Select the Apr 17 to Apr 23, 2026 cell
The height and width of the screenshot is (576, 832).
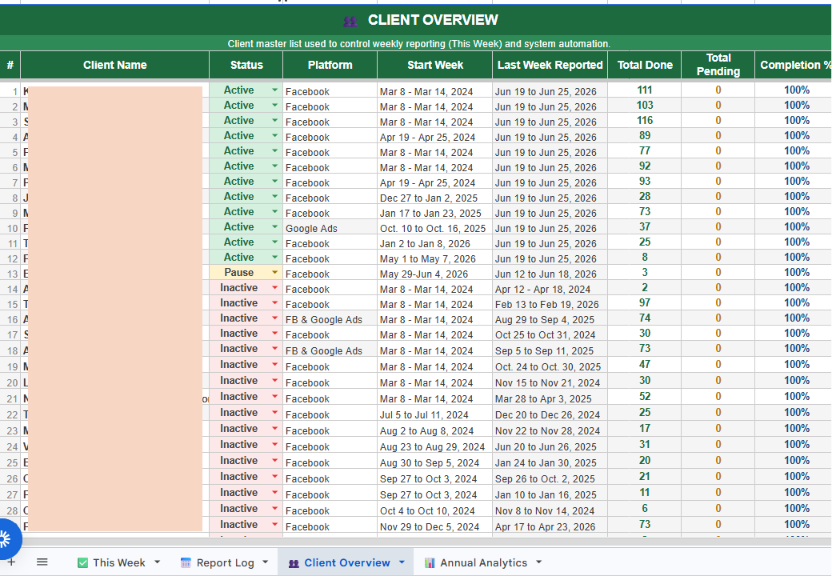point(550,526)
